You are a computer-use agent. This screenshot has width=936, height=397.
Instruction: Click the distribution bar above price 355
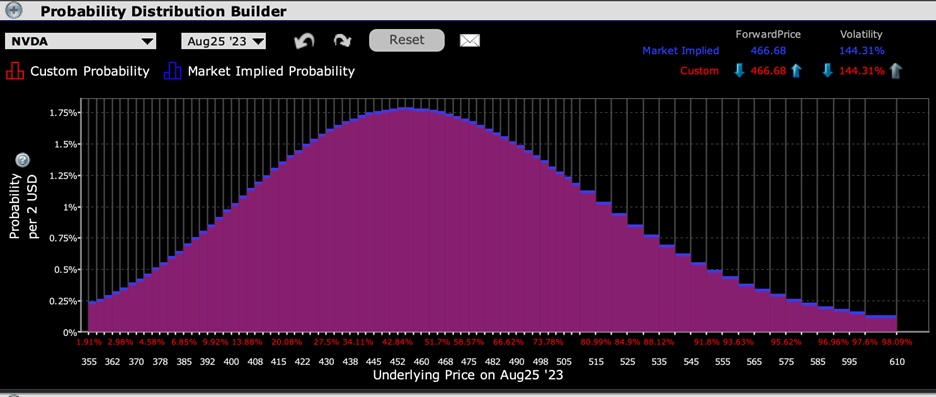[x=92, y=316]
